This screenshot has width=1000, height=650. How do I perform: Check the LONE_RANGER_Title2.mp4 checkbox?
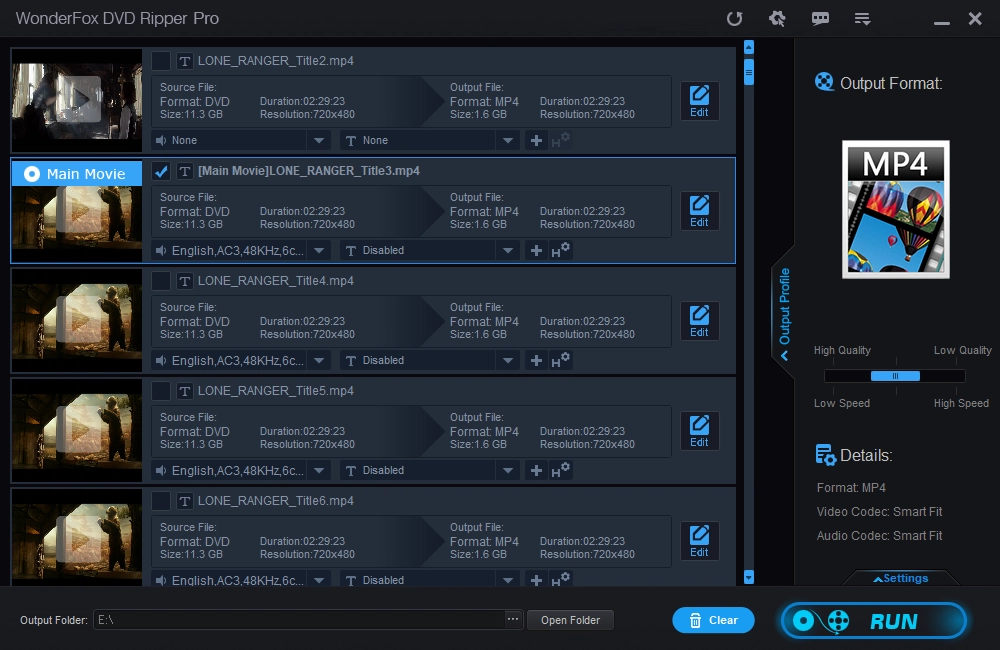click(160, 61)
